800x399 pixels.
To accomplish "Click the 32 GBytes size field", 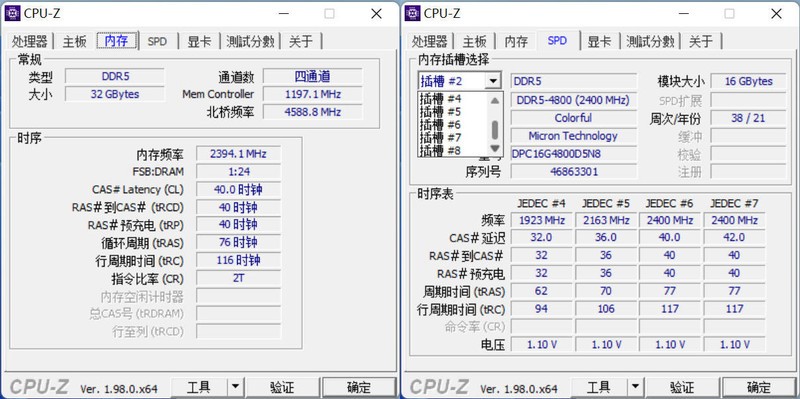I will [115, 94].
